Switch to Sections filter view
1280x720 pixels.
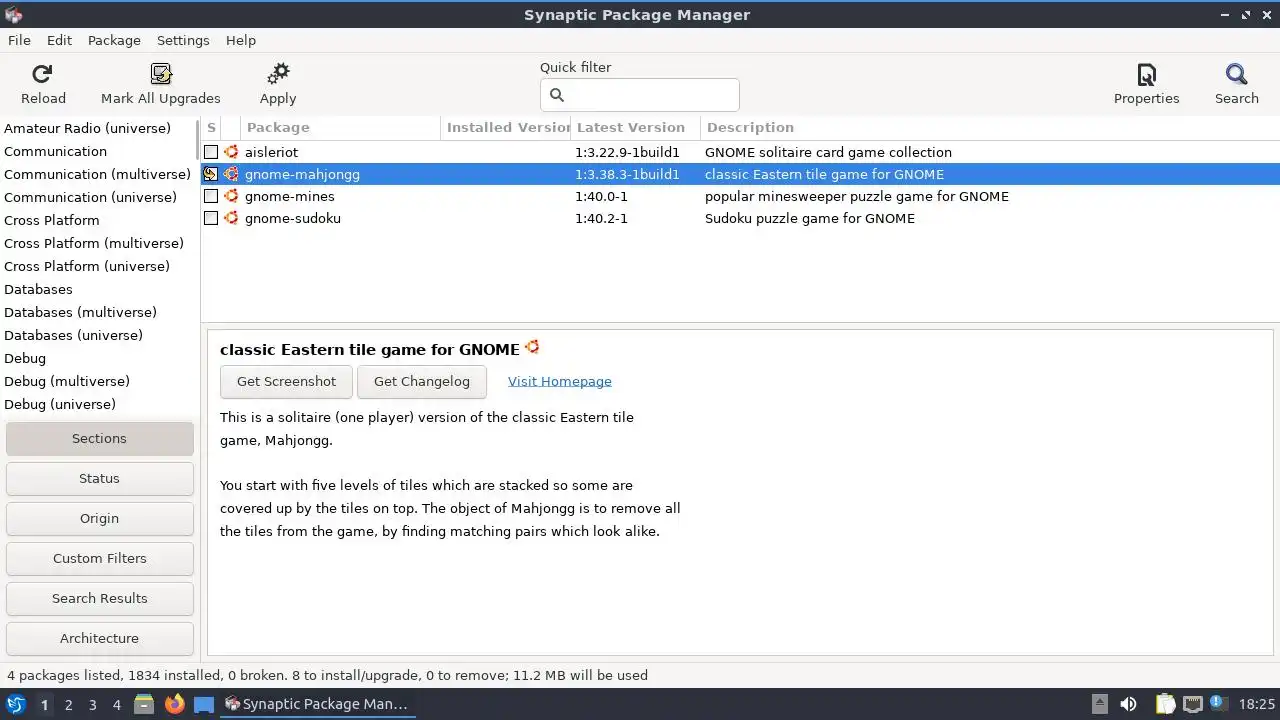coord(99,438)
